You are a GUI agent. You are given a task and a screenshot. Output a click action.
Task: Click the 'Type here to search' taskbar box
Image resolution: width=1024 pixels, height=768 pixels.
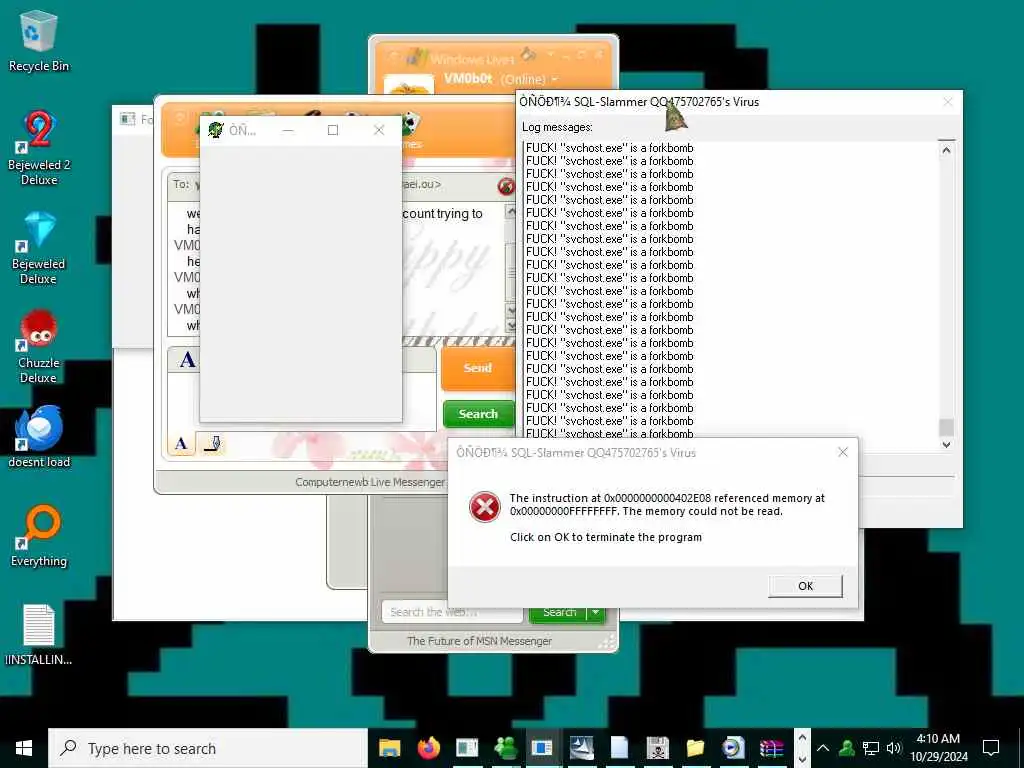point(208,748)
